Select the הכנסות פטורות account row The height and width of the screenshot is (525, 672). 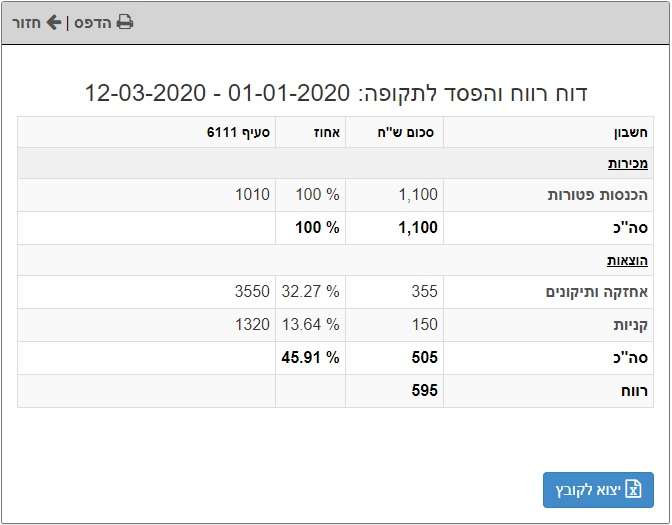click(x=336, y=195)
